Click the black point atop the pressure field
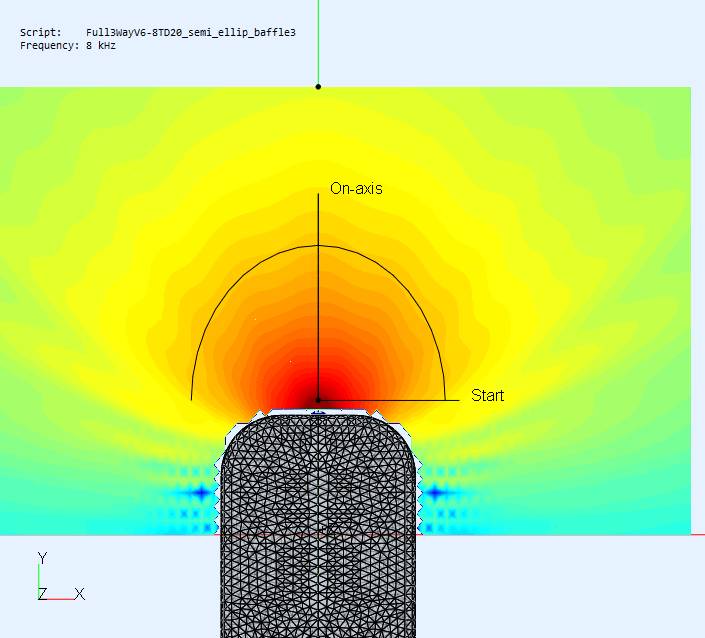The image size is (705, 638). (x=318, y=86)
